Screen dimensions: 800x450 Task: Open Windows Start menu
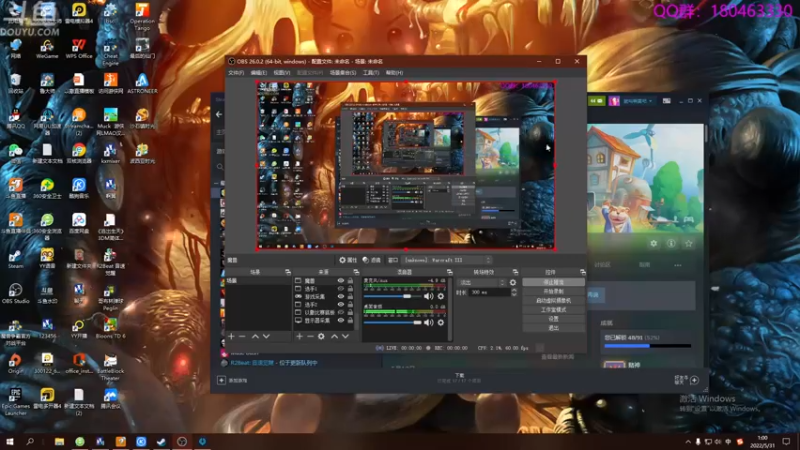pos(10,442)
